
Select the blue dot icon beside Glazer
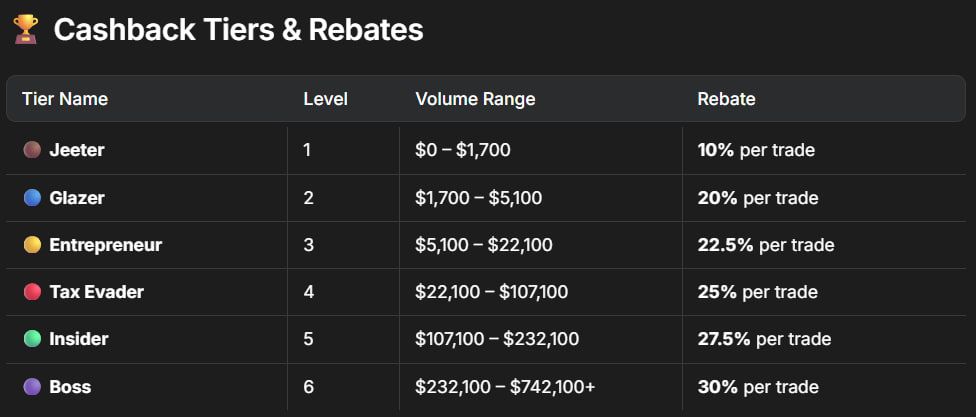point(32,198)
